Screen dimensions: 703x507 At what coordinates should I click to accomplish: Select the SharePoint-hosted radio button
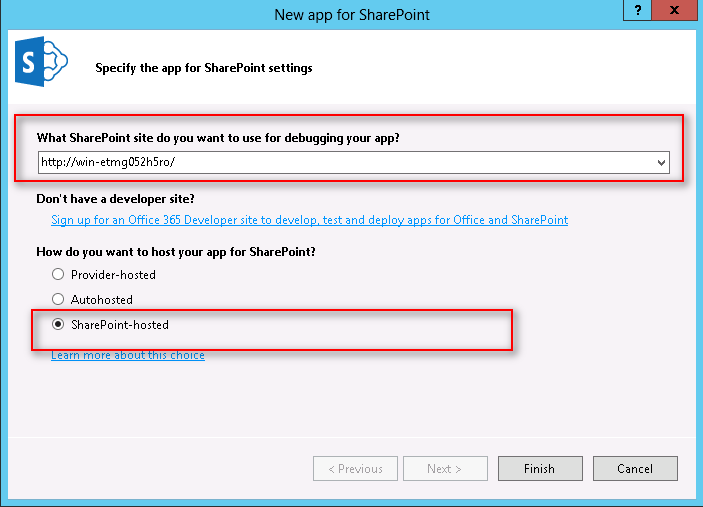tap(58, 324)
